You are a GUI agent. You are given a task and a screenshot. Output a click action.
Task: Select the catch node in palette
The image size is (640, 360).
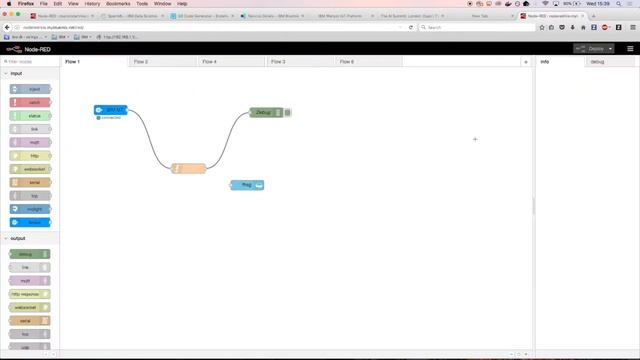pyautogui.click(x=31, y=102)
